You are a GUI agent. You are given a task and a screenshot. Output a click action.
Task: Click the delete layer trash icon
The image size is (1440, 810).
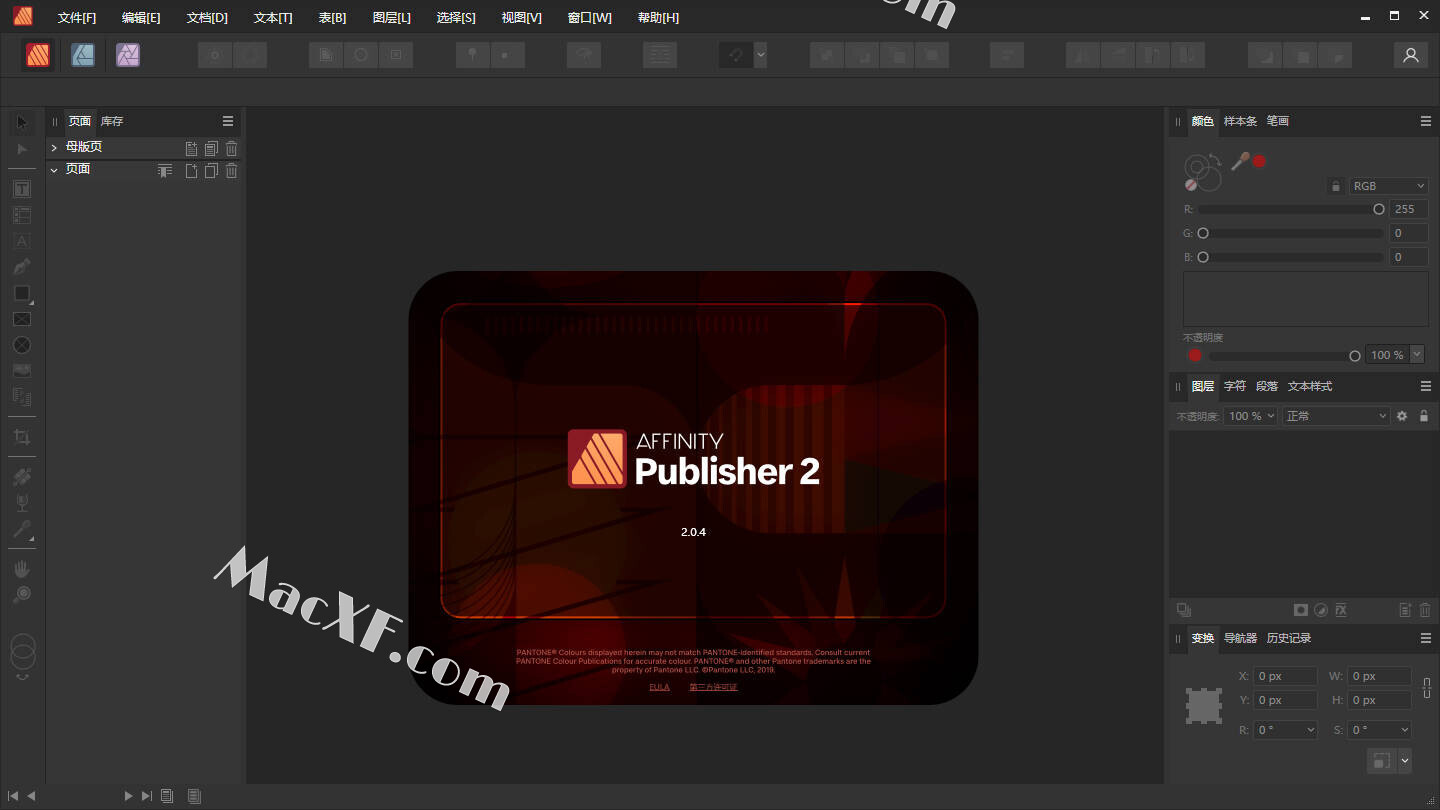(x=1425, y=610)
